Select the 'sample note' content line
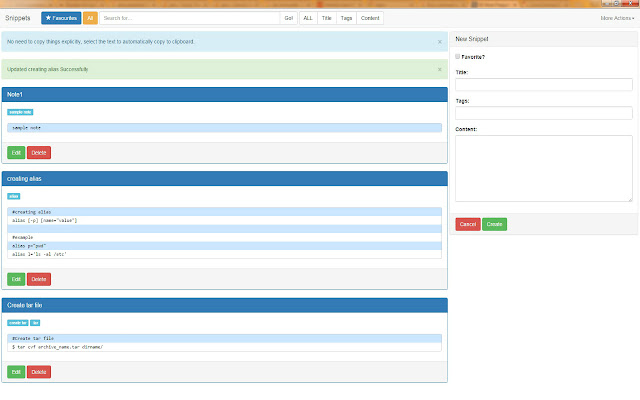Image resolution: width=640 pixels, height=400 pixels. pyautogui.click(x=224, y=128)
